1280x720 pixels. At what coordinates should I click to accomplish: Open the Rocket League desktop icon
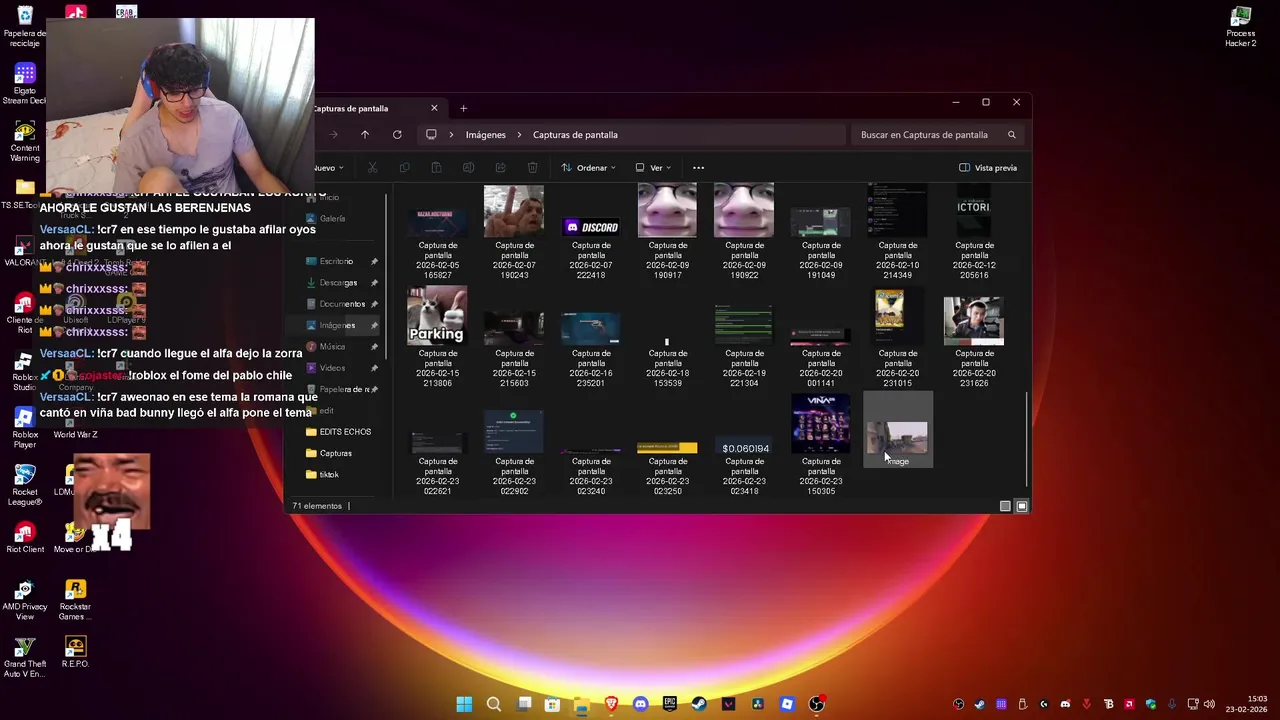click(x=25, y=485)
